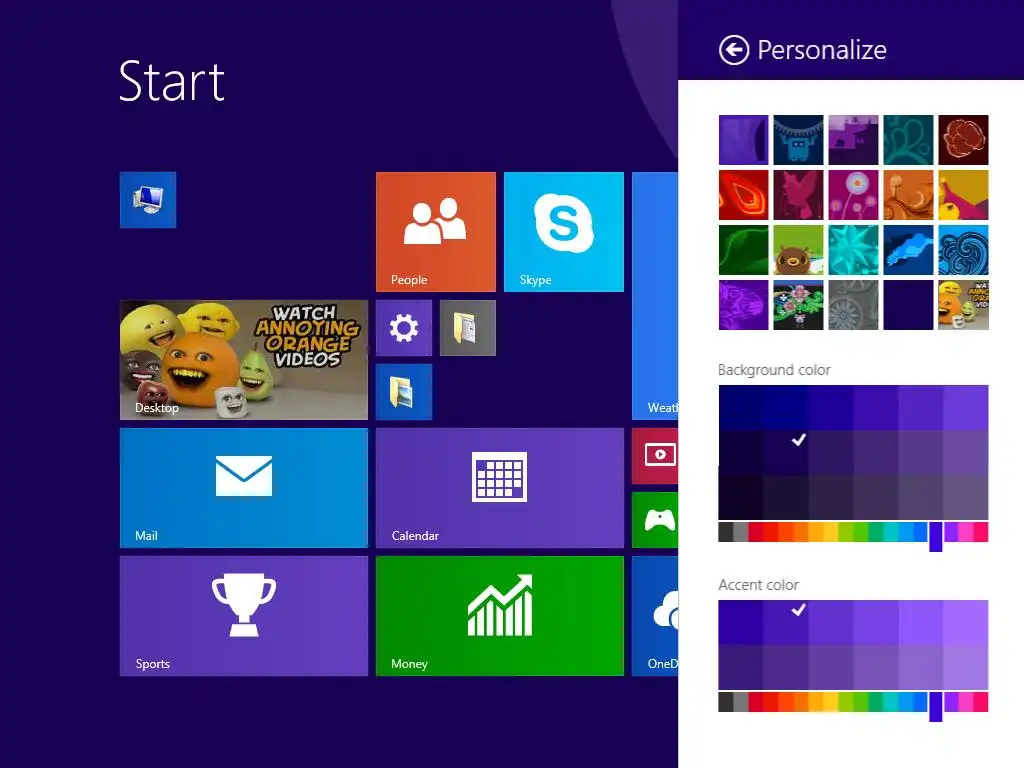The width and height of the screenshot is (1024, 768).
Task: Launch the Skype tile
Action: [x=564, y=232]
